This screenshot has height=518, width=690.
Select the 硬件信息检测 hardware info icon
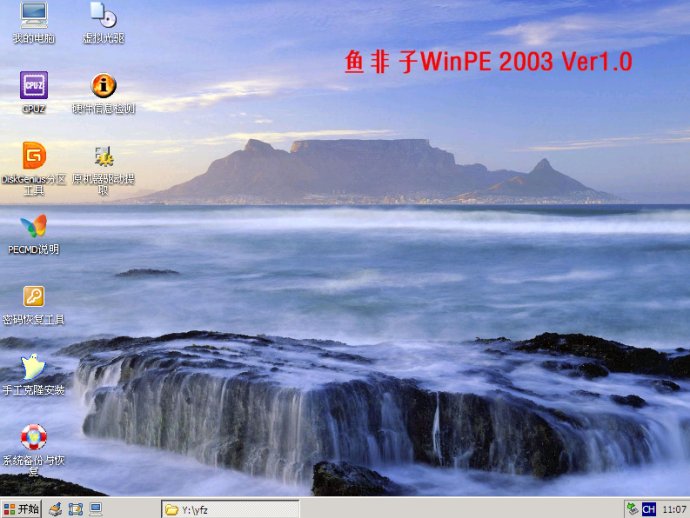(x=103, y=85)
